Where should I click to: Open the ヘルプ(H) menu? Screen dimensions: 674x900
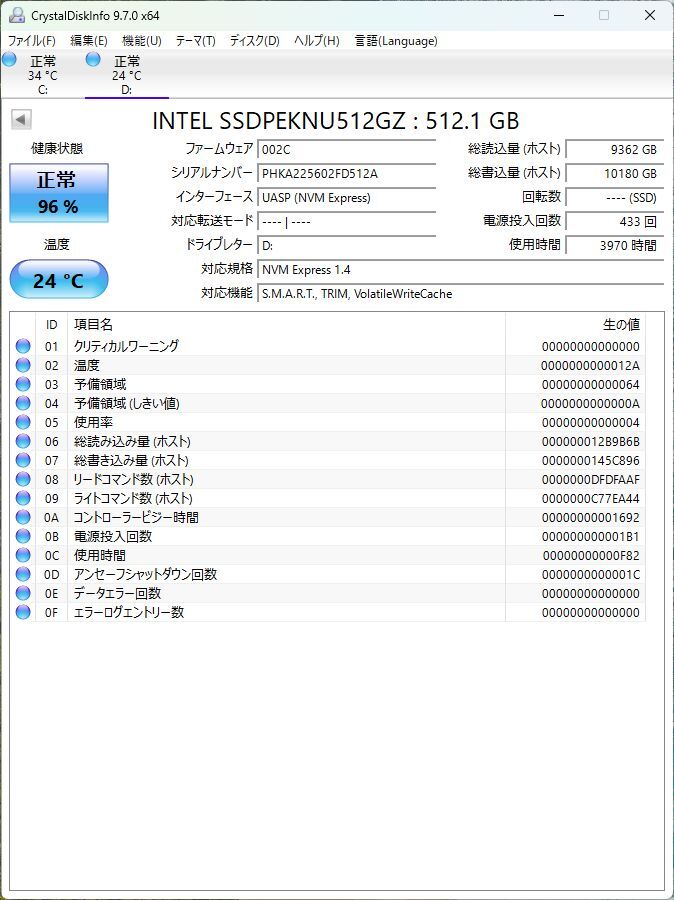[x=316, y=41]
